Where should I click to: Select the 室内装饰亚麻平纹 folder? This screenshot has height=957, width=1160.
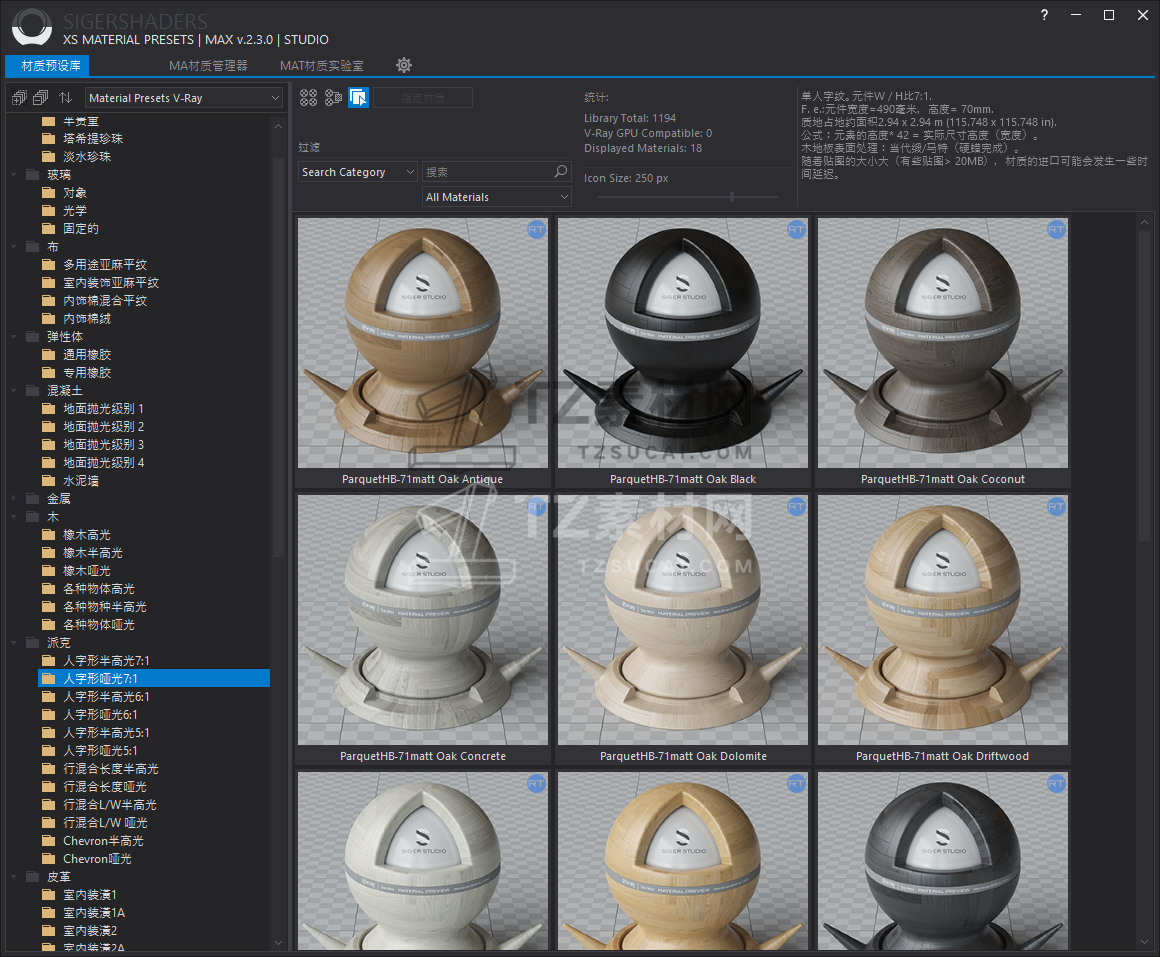click(x=110, y=283)
